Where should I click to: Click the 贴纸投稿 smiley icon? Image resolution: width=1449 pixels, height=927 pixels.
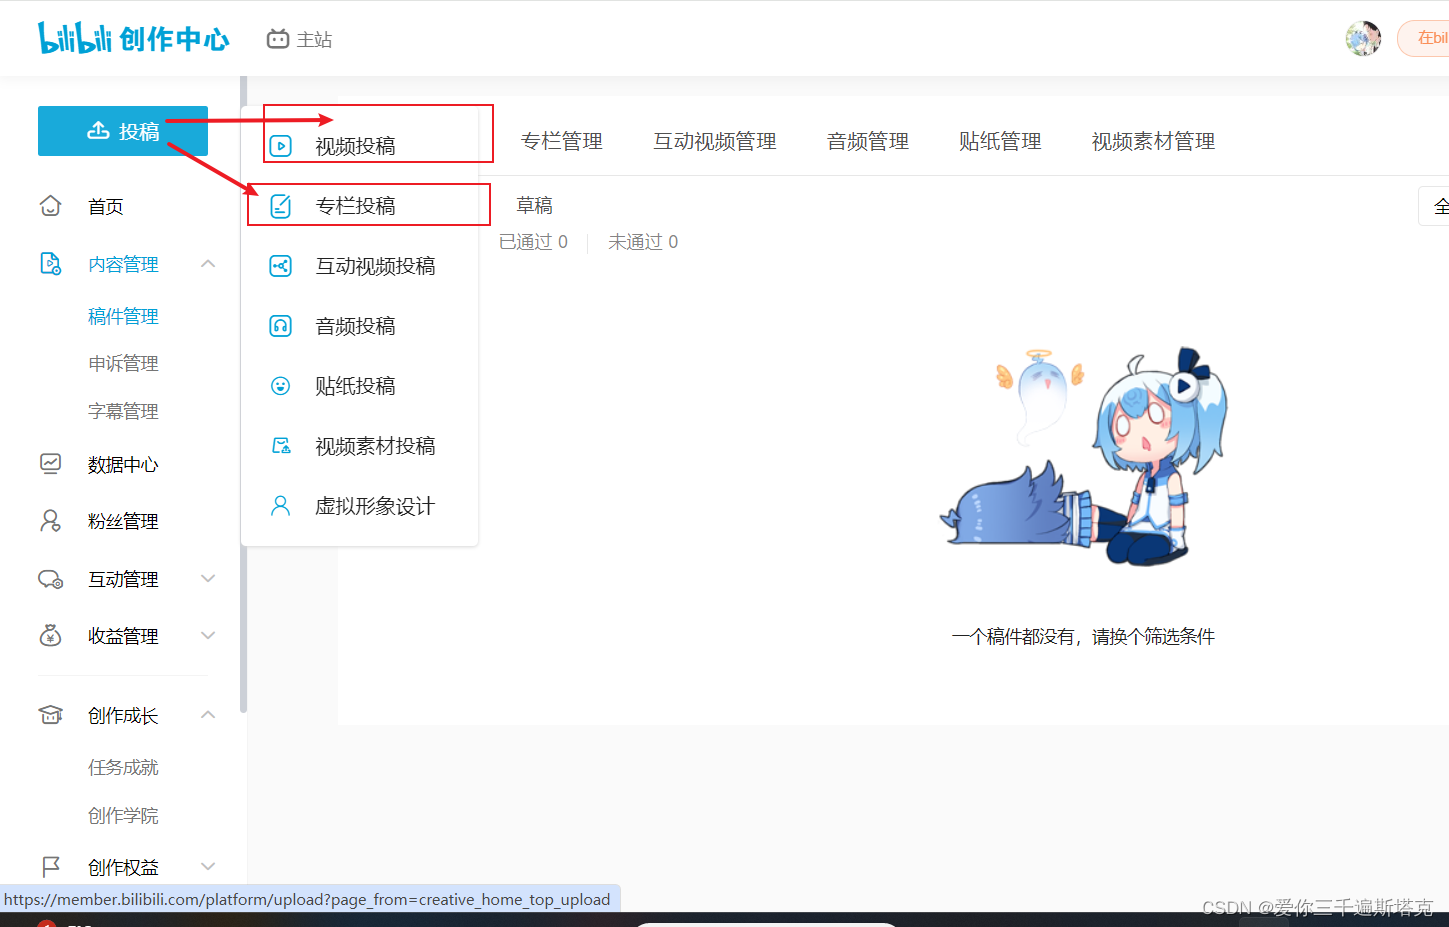click(281, 386)
